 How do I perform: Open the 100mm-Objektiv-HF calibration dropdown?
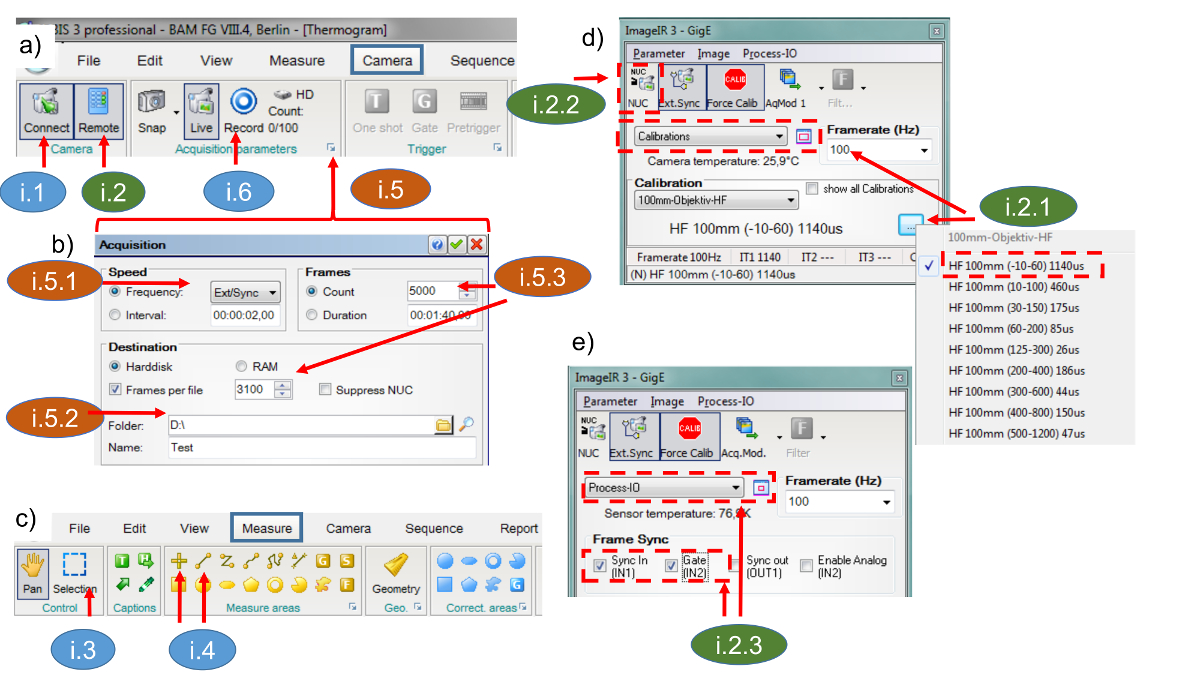coord(716,200)
